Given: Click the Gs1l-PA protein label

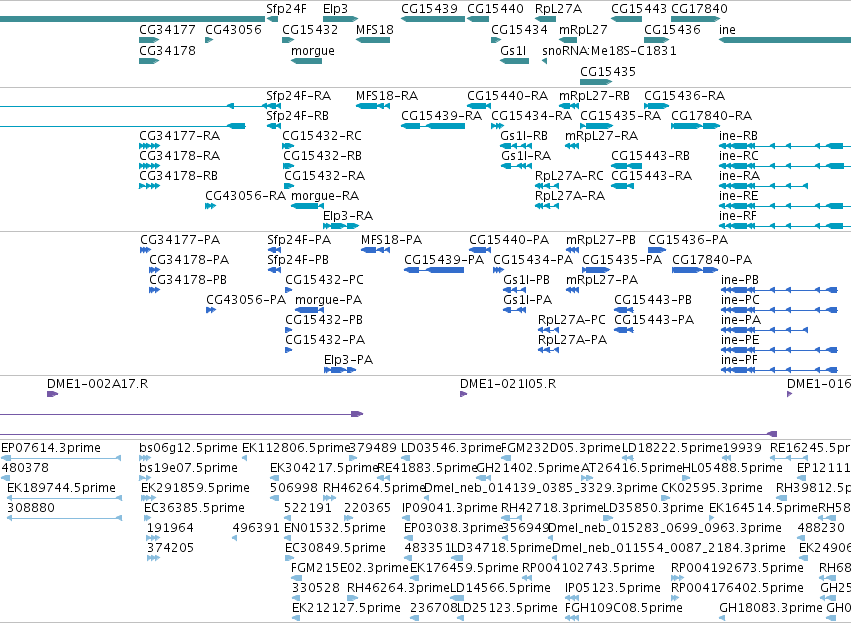Looking at the screenshot, I should (x=528, y=300).
